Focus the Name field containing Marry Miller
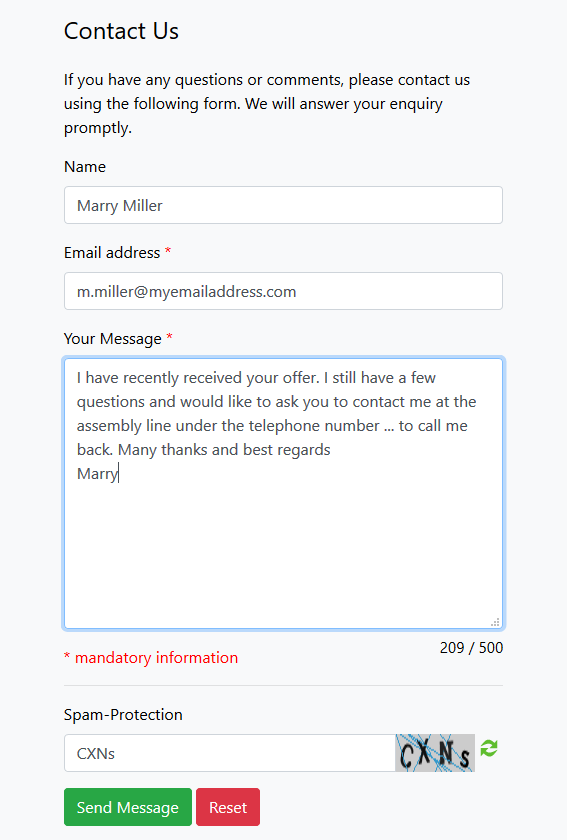The image size is (567, 840). click(x=284, y=205)
